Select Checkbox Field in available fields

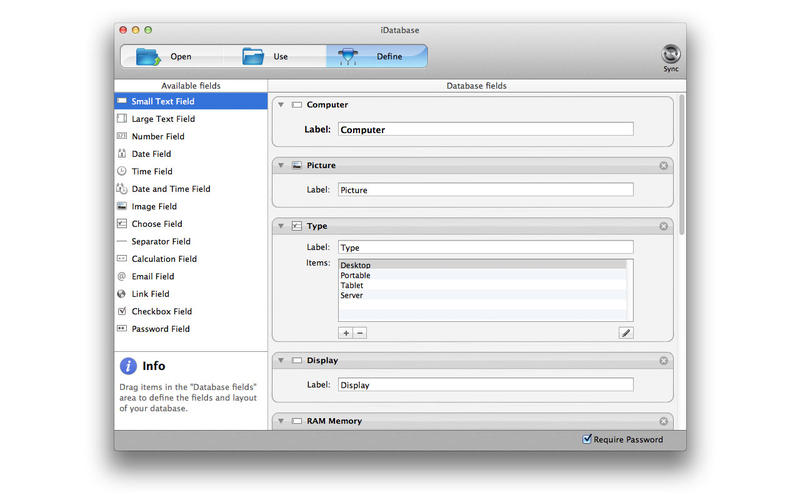coord(161,311)
